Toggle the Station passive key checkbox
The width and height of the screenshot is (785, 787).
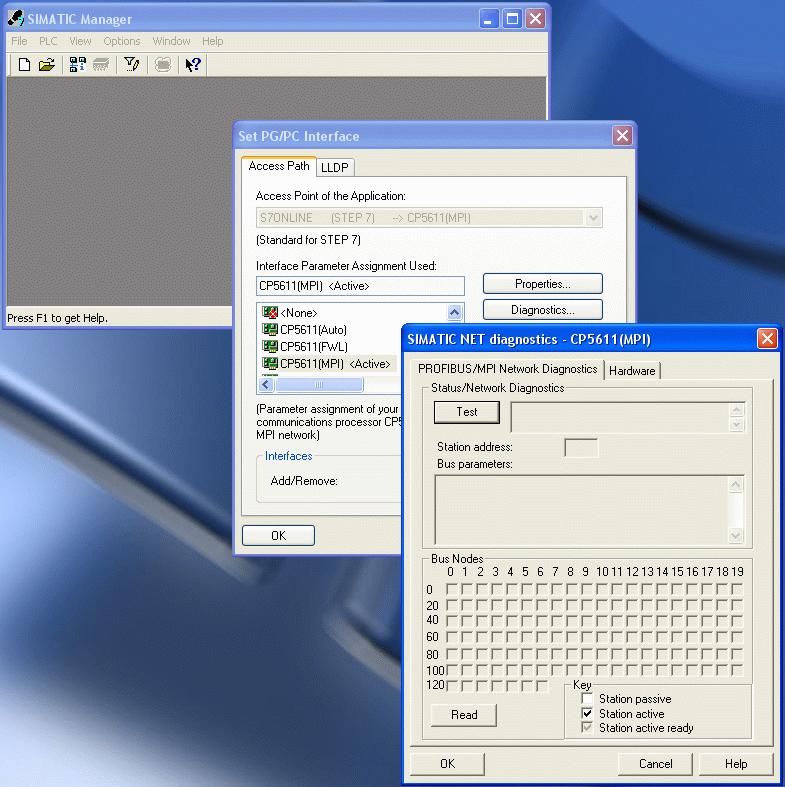[x=587, y=699]
